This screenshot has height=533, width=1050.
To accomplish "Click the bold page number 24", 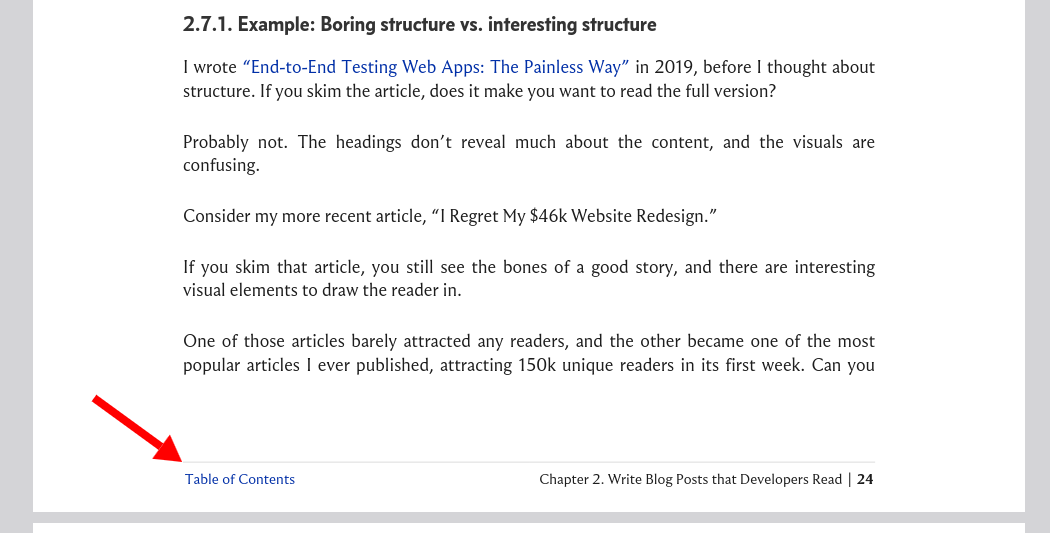I will [865, 479].
